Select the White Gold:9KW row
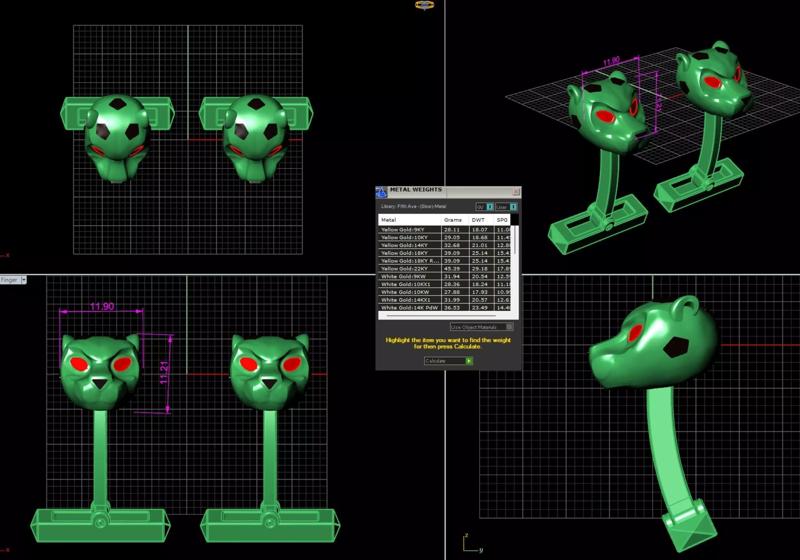Screen dimensions: 800x560 444,276
